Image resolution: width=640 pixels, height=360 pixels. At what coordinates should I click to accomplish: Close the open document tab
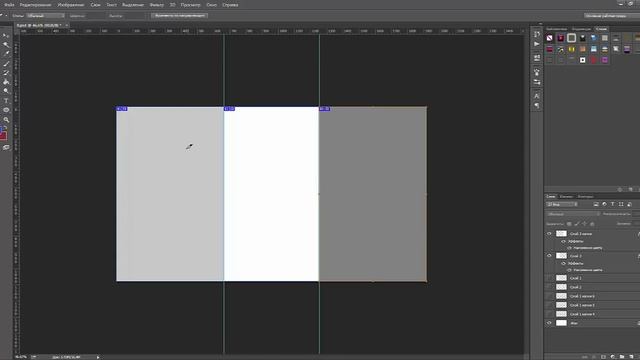(67, 25)
